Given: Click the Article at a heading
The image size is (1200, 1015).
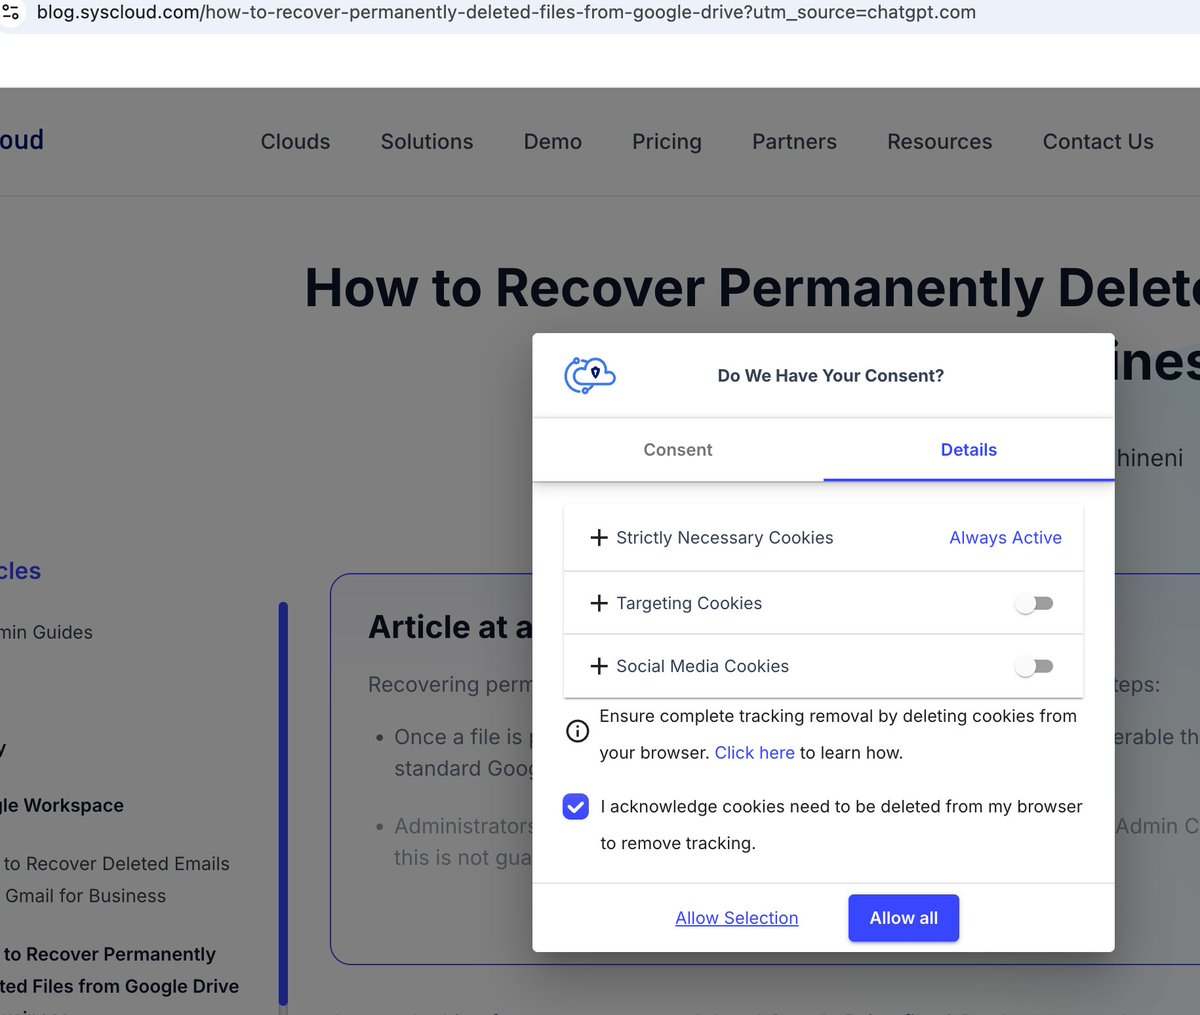Looking at the screenshot, I should click(x=450, y=627).
